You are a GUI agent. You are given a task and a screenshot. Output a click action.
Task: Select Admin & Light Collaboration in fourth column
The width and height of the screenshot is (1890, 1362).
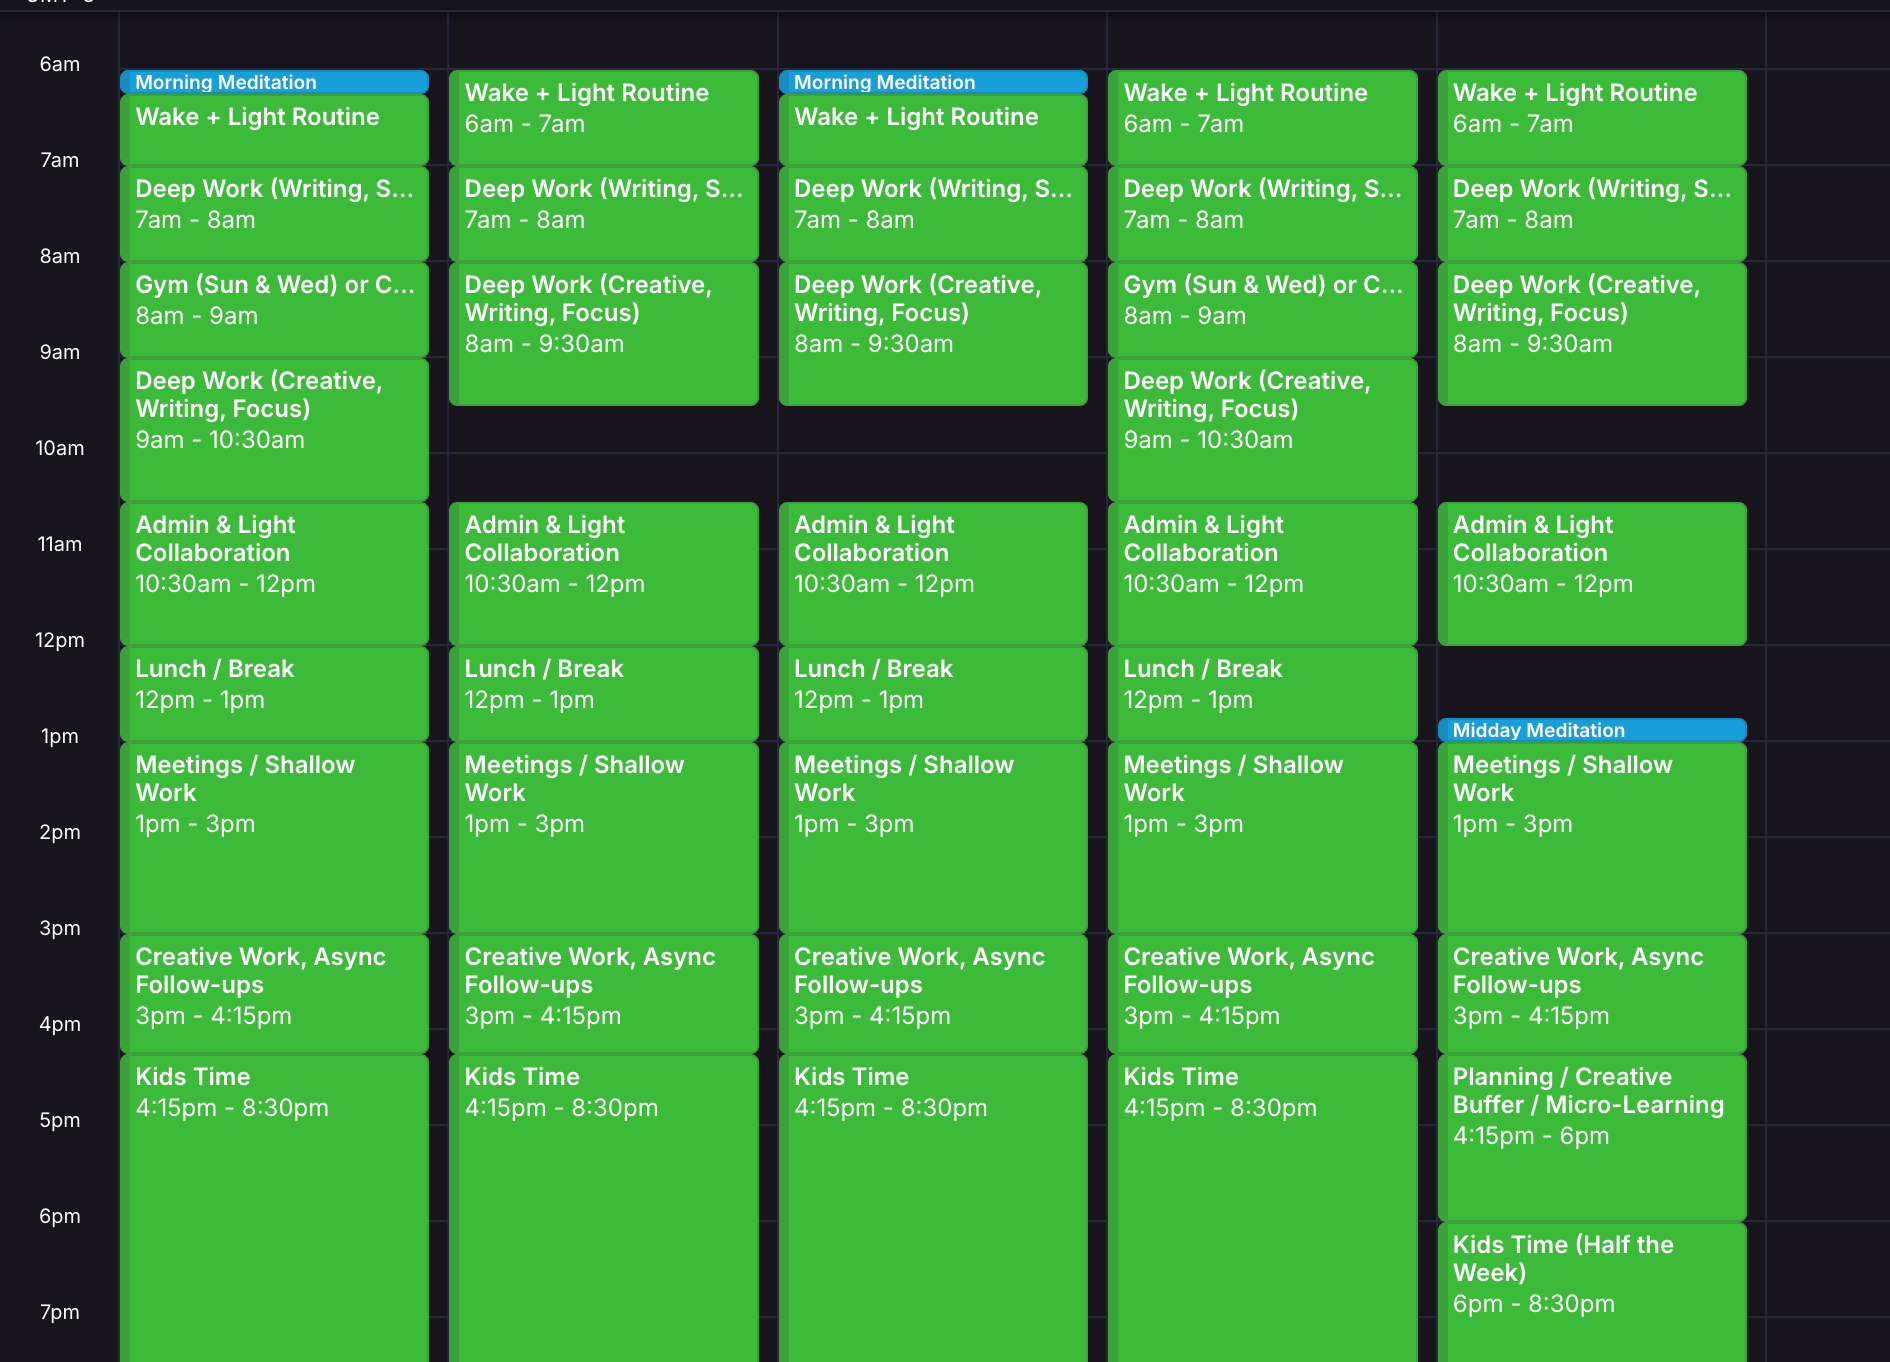pos(1263,573)
